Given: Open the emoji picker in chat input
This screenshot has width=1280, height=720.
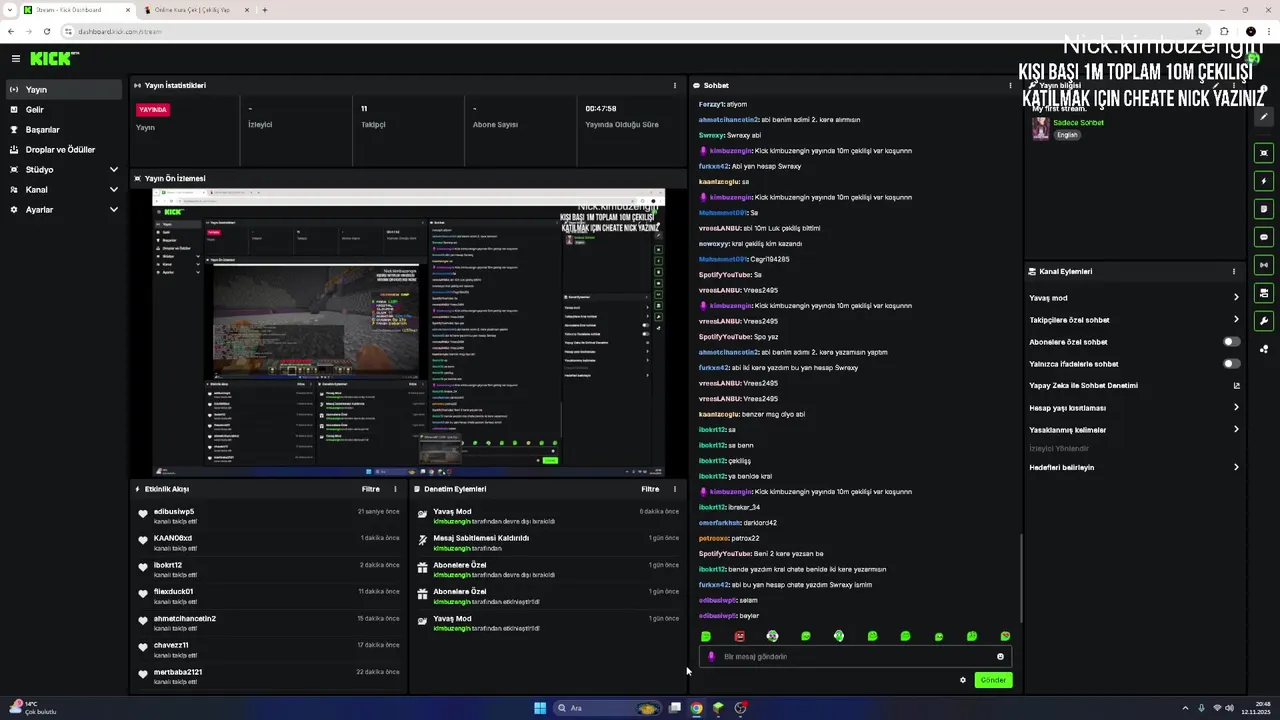Looking at the screenshot, I should click(x=1000, y=657).
